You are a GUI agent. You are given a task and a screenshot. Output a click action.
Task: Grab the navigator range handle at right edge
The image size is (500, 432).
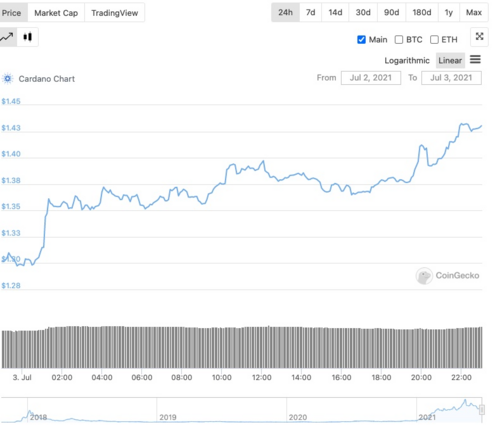tap(482, 410)
